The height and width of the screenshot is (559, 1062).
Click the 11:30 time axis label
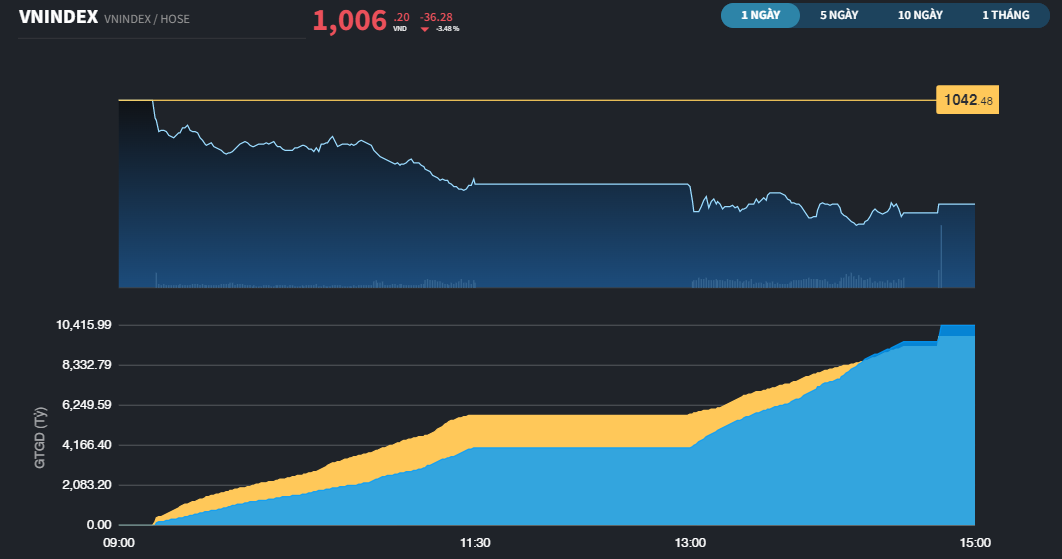coord(474,543)
